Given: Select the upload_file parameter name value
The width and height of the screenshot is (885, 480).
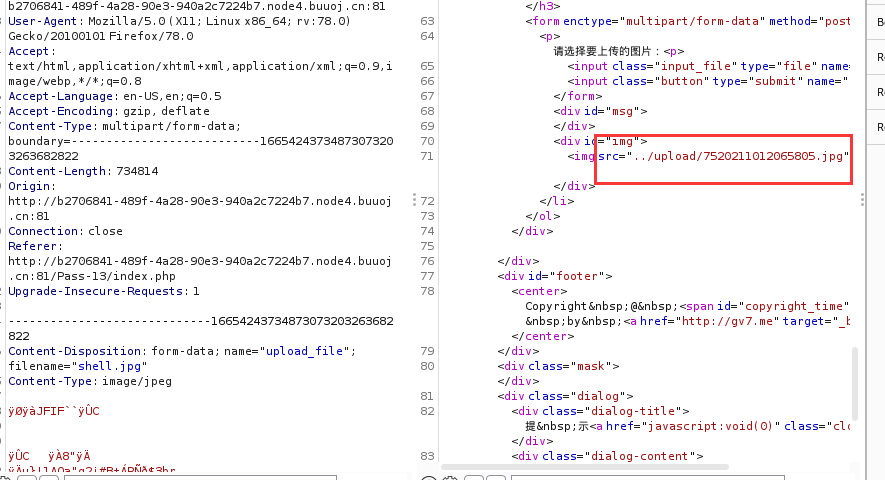Looking at the screenshot, I should pos(304,351).
